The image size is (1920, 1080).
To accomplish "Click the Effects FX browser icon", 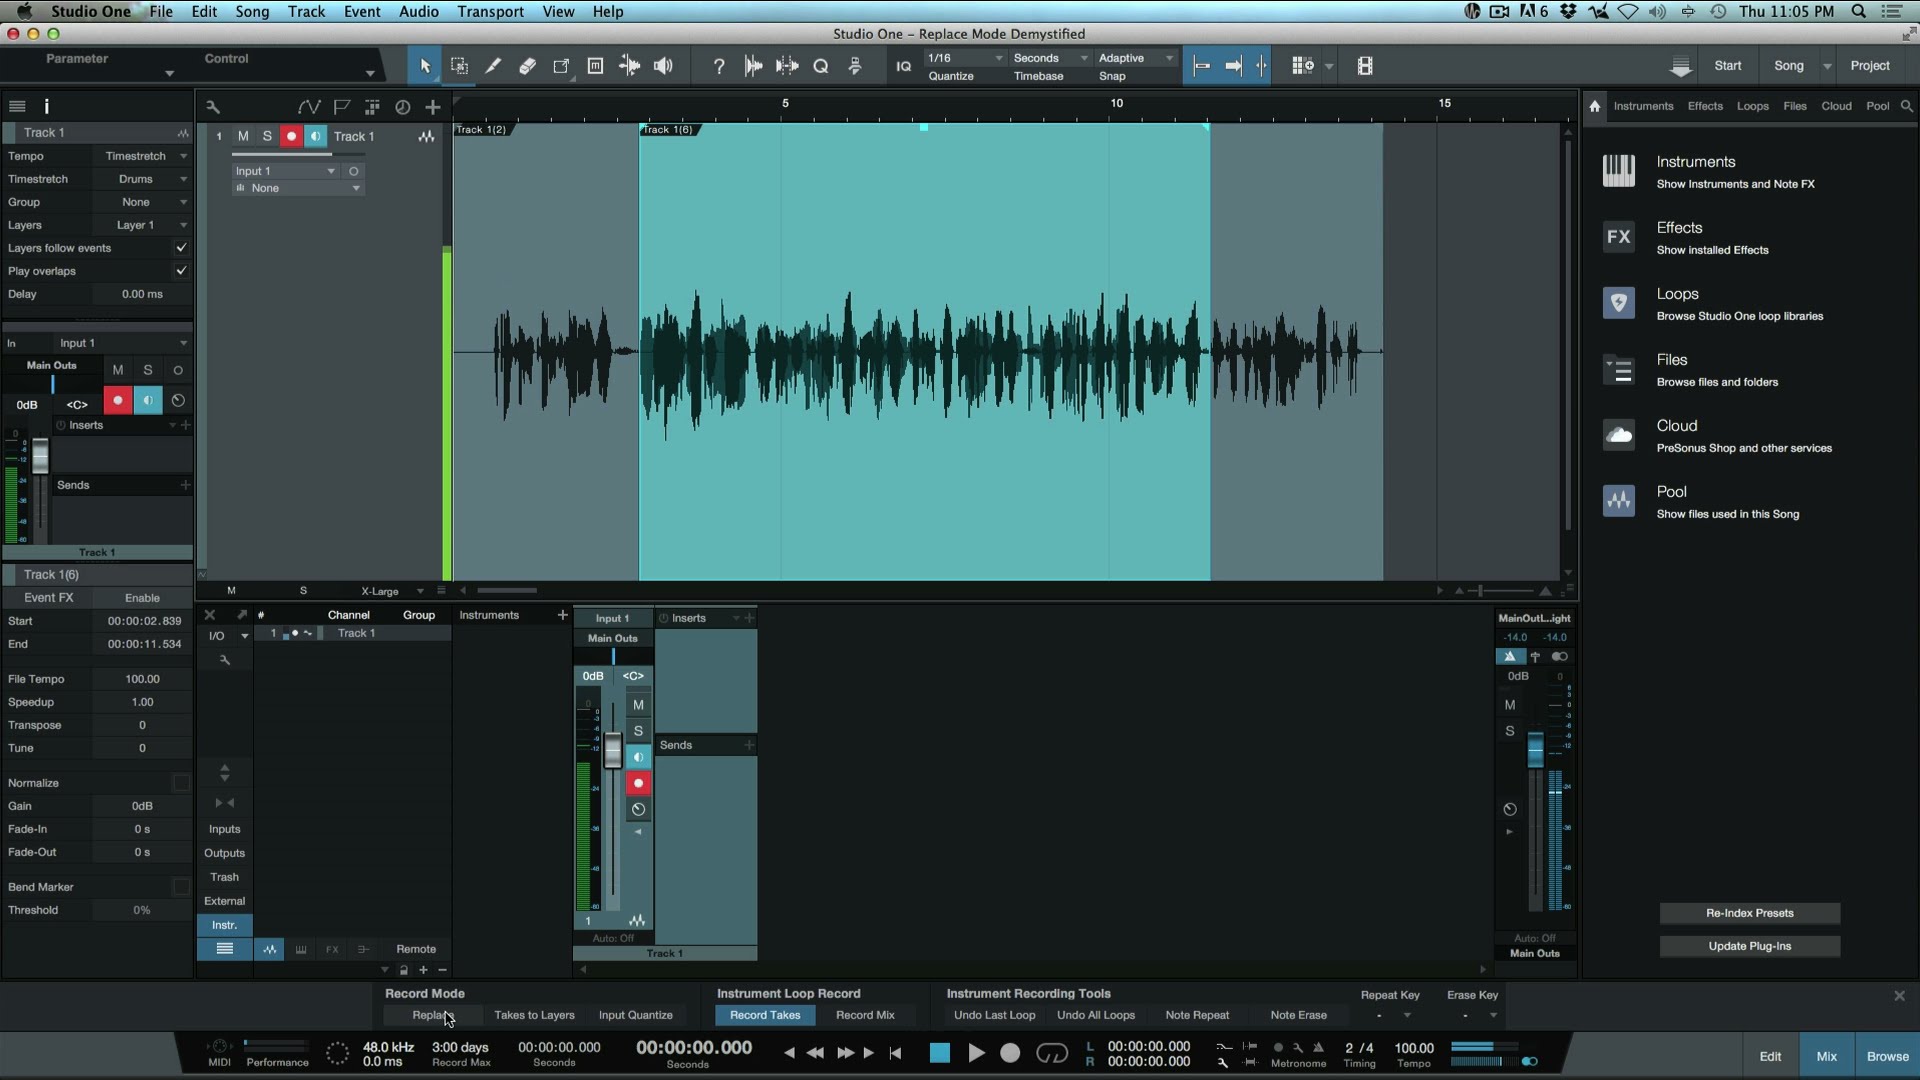I will [1618, 237].
